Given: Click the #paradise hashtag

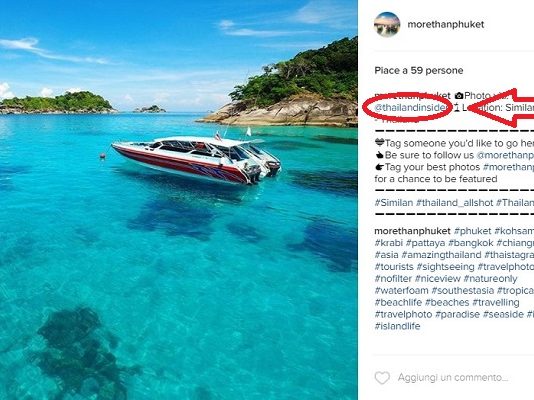Looking at the screenshot, I should pyautogui.click(x=458, y=314).
